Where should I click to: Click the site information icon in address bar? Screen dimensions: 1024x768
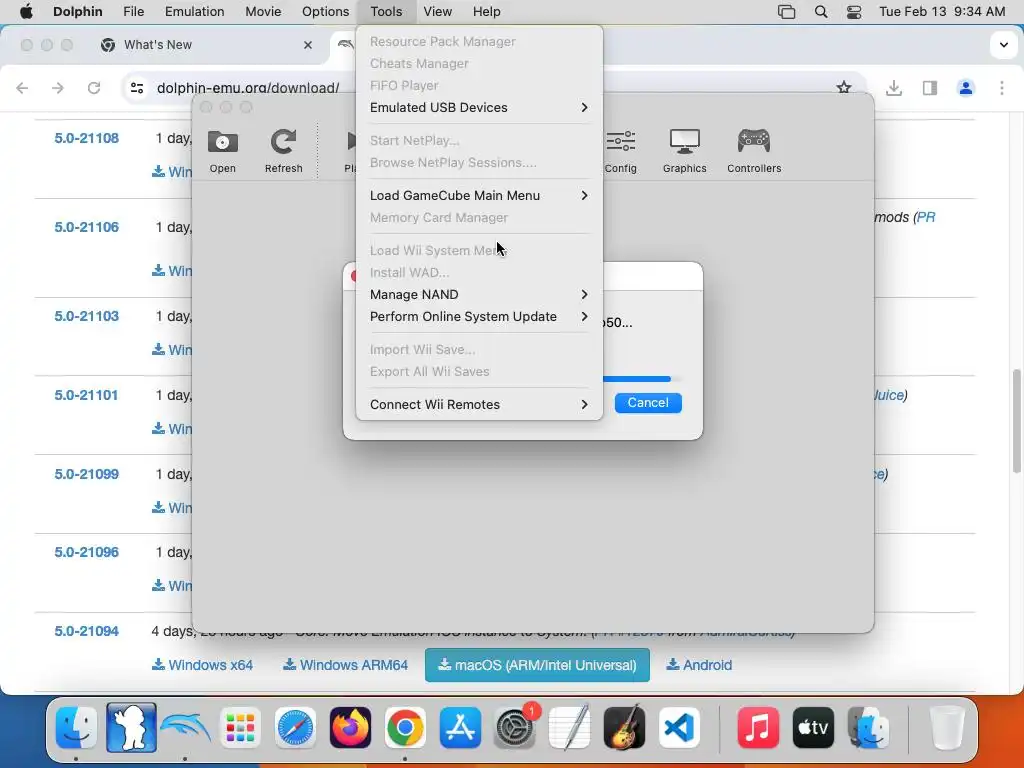(x=137, y=88)
